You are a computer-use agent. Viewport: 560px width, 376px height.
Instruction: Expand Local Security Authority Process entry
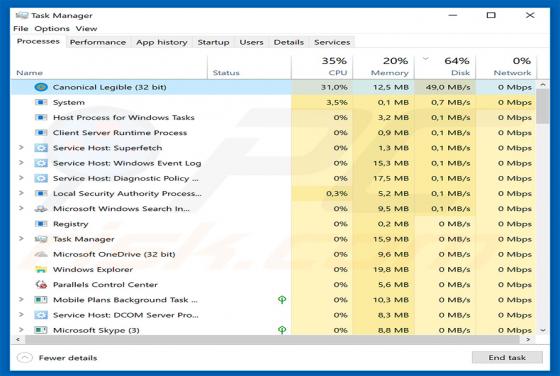coord(21,193)
